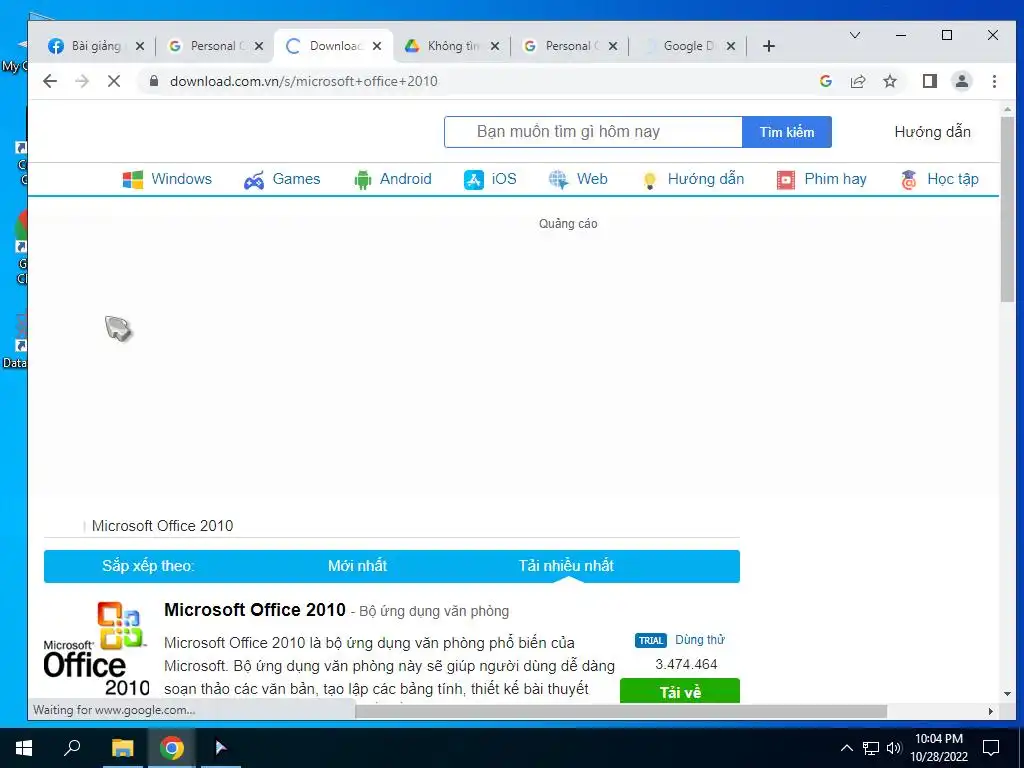Viewport: 1024px width, 768px height.
Task: Open the iOS category
Action: point(490,179)
